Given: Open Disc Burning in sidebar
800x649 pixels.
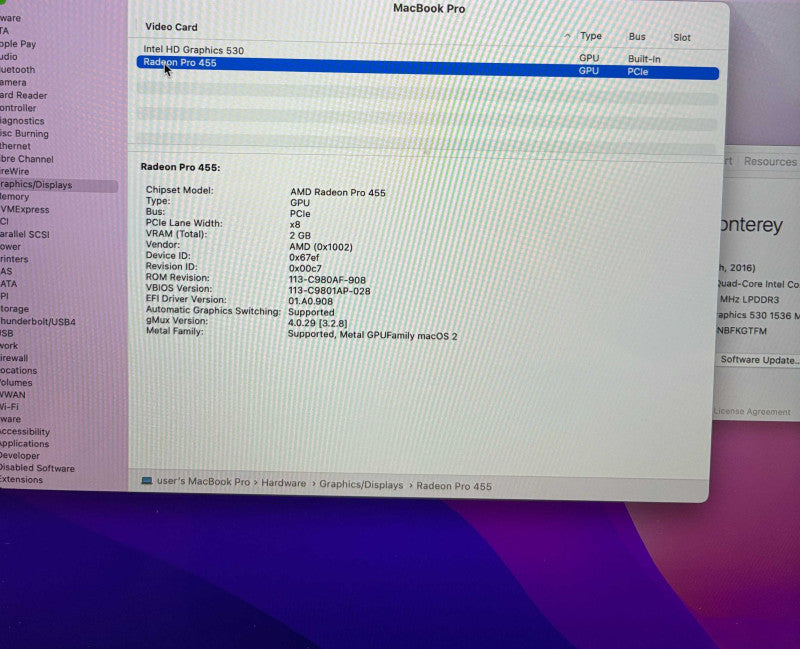Looking at the screenshot, I should coord(24,134).
